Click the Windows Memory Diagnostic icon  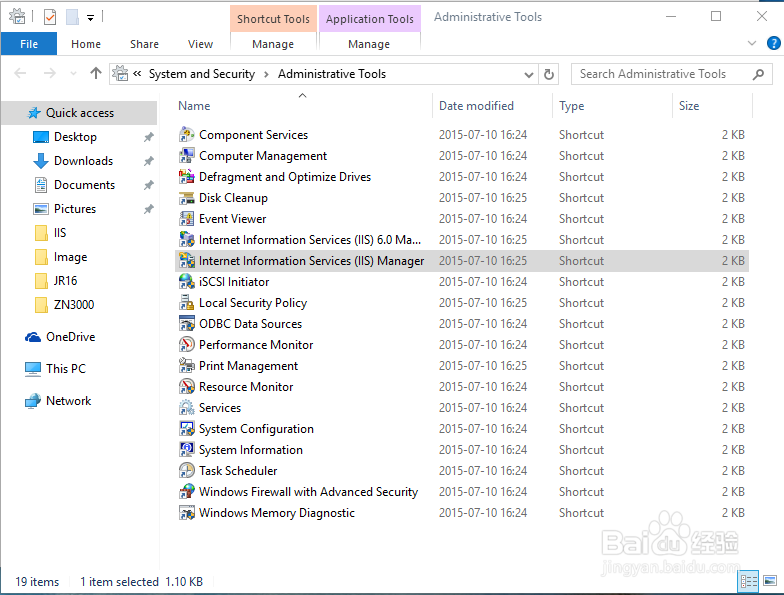[x=186, y=512]
